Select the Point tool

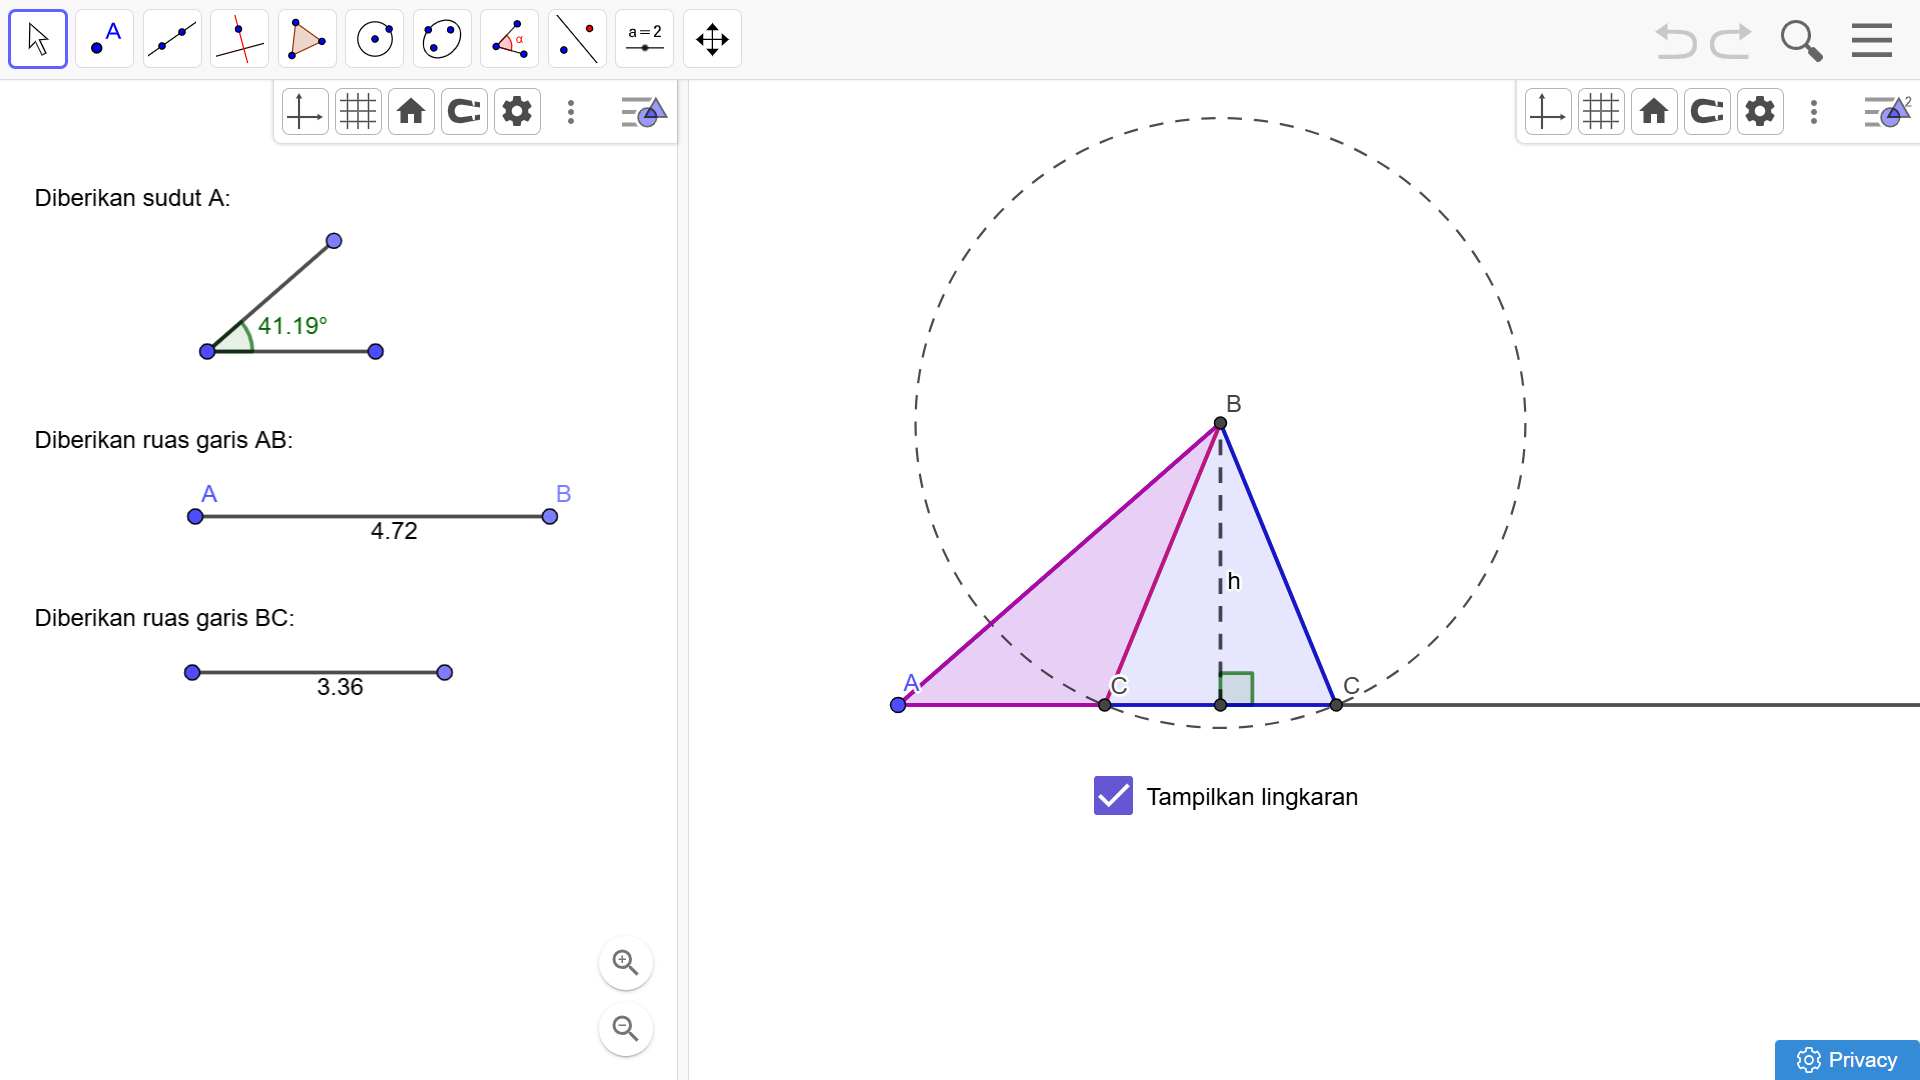[105, 40]
